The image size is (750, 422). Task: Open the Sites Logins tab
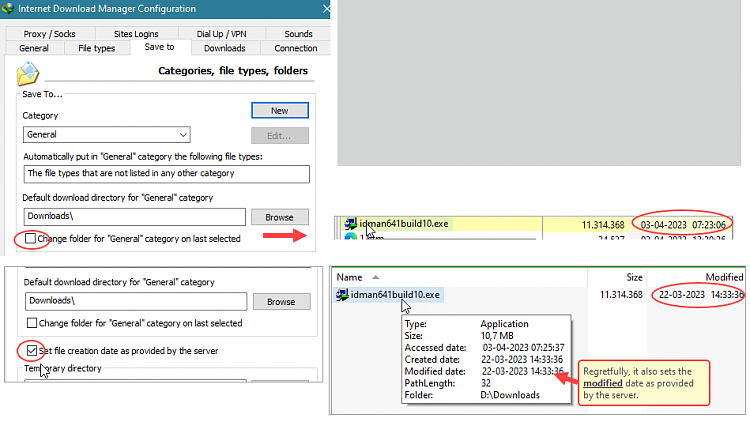[x=136, y=34]
